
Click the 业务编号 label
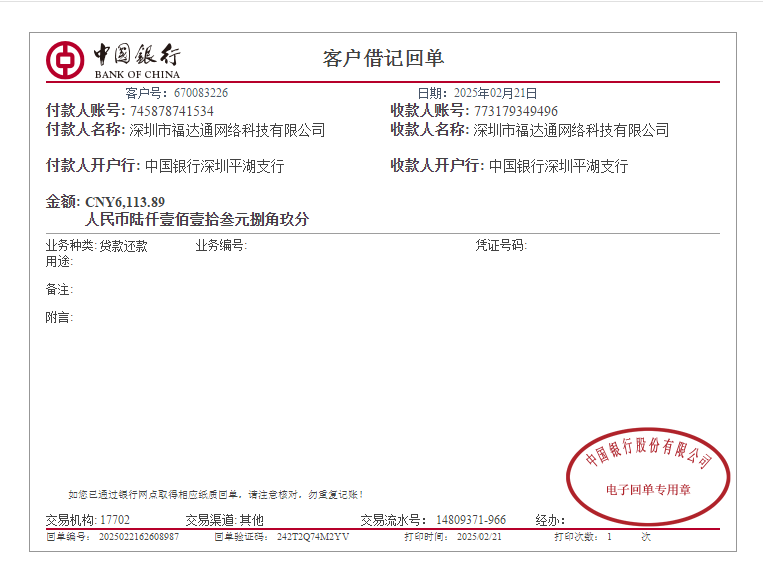[x=221, y=245]
